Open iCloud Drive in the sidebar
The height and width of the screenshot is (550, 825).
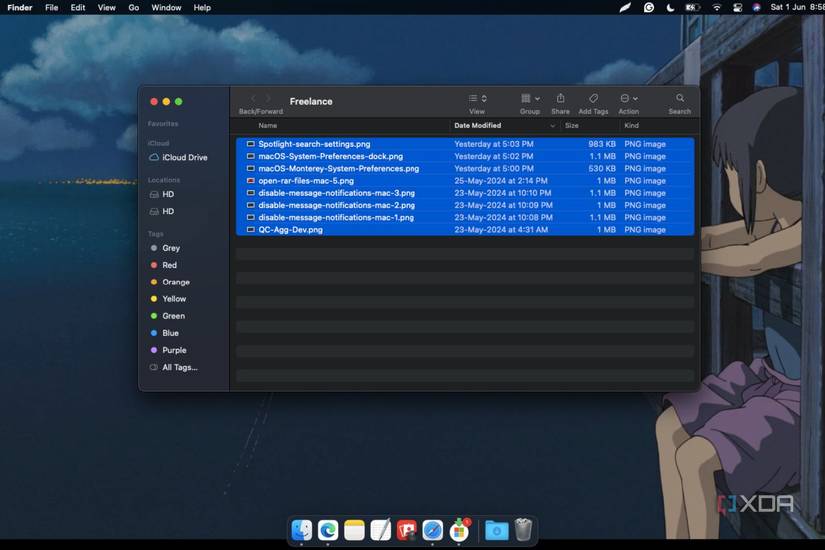(184, 158)
